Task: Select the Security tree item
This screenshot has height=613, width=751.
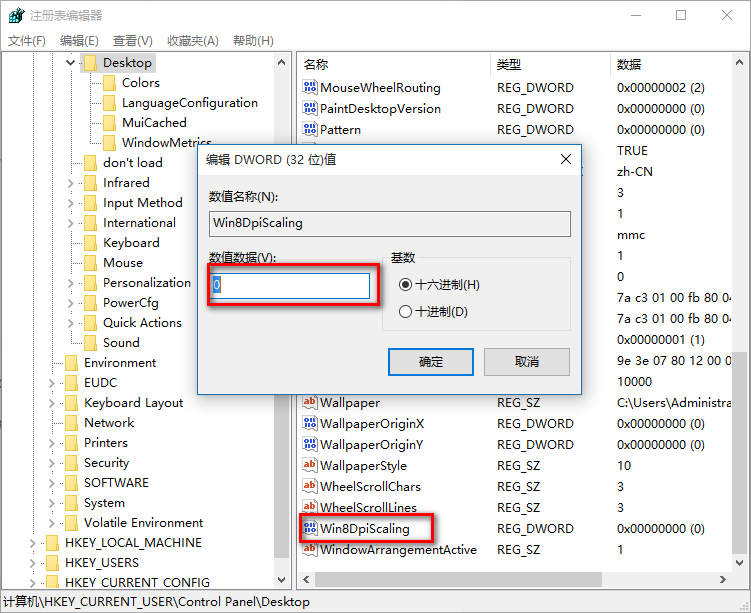Action: [x=106, y=463]
